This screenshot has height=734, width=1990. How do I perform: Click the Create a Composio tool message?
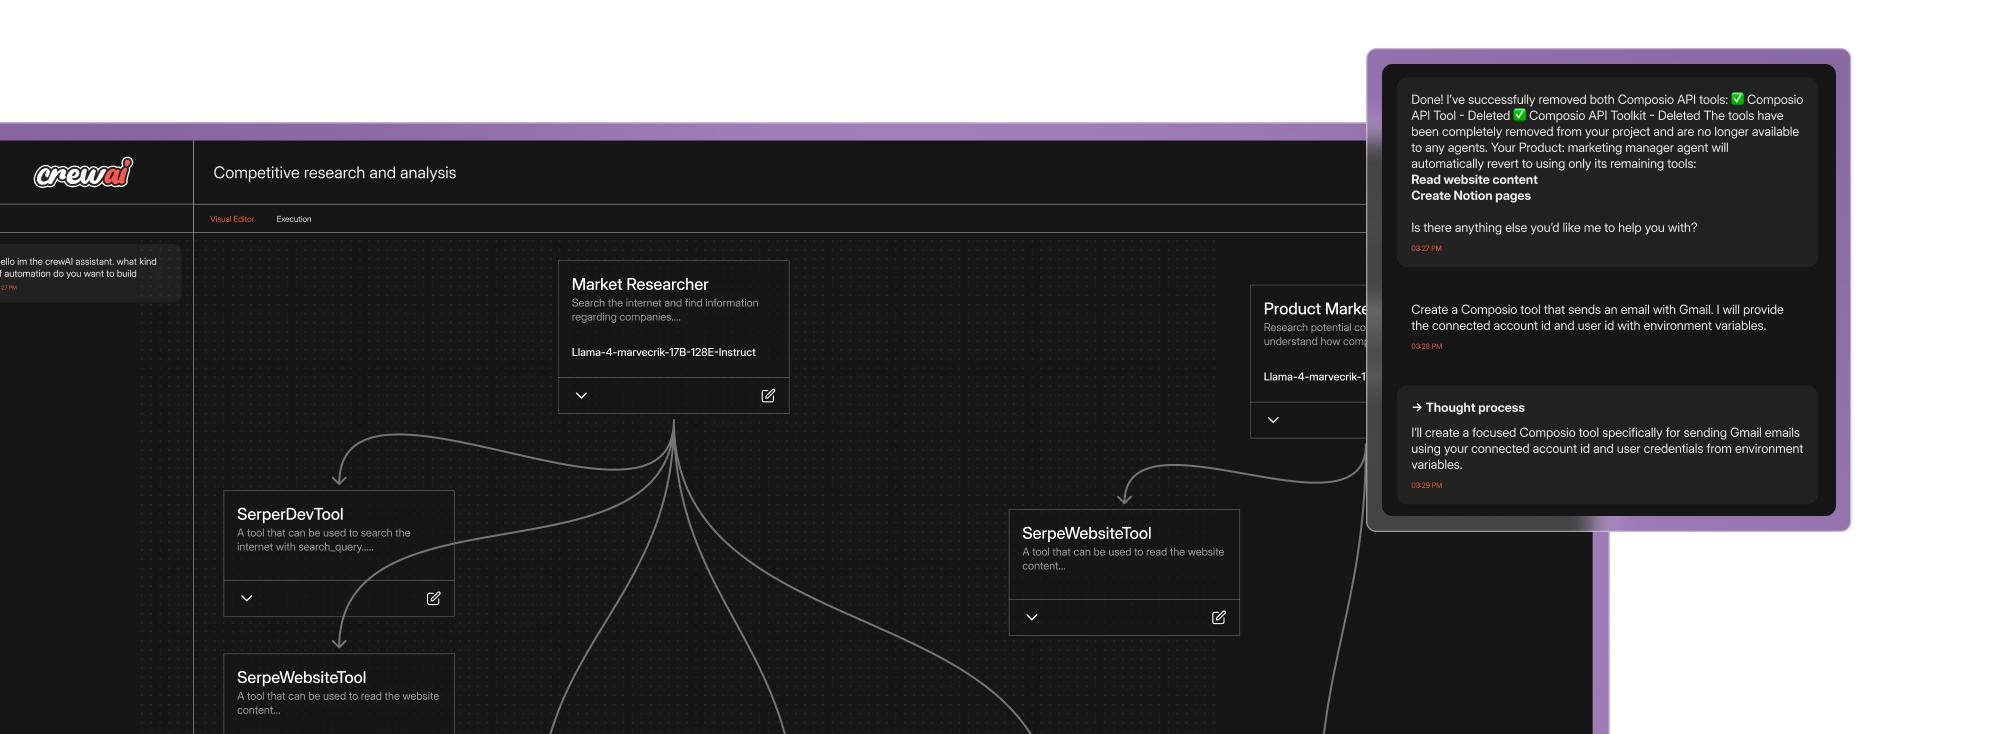point(1597,318)
